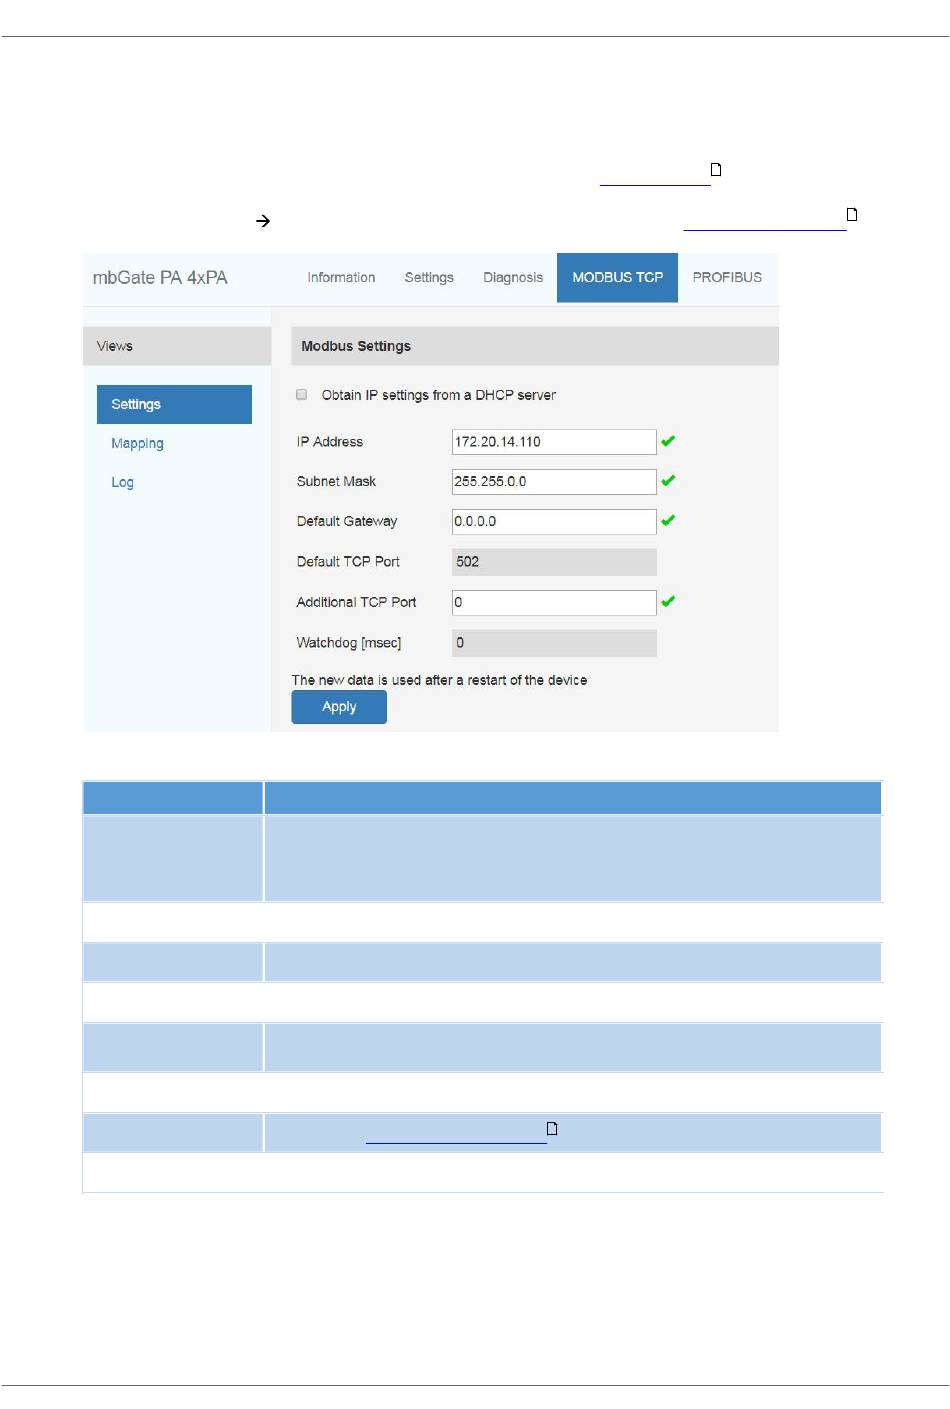
Task: Click the Apply button
Action: click(x=339, y=707)
